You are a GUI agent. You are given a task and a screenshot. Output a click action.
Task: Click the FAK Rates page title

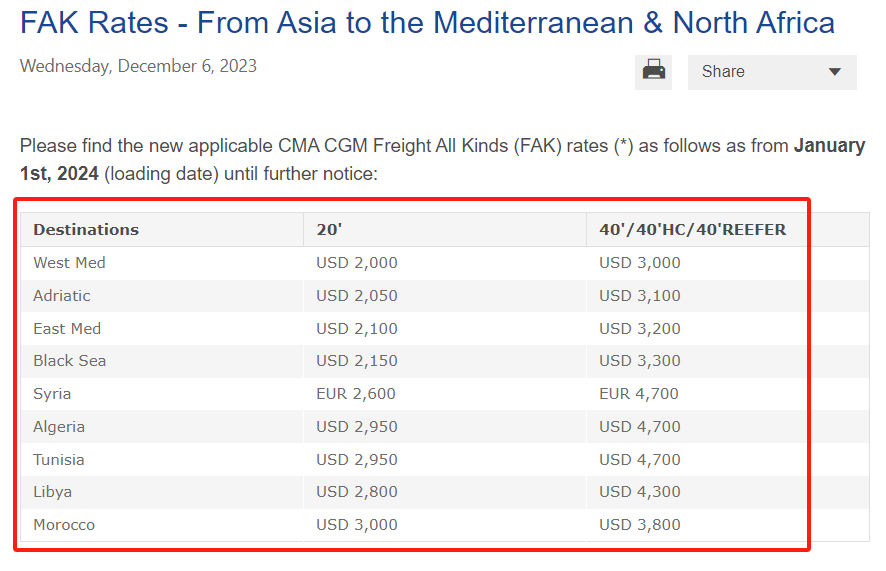pos(427,23)
